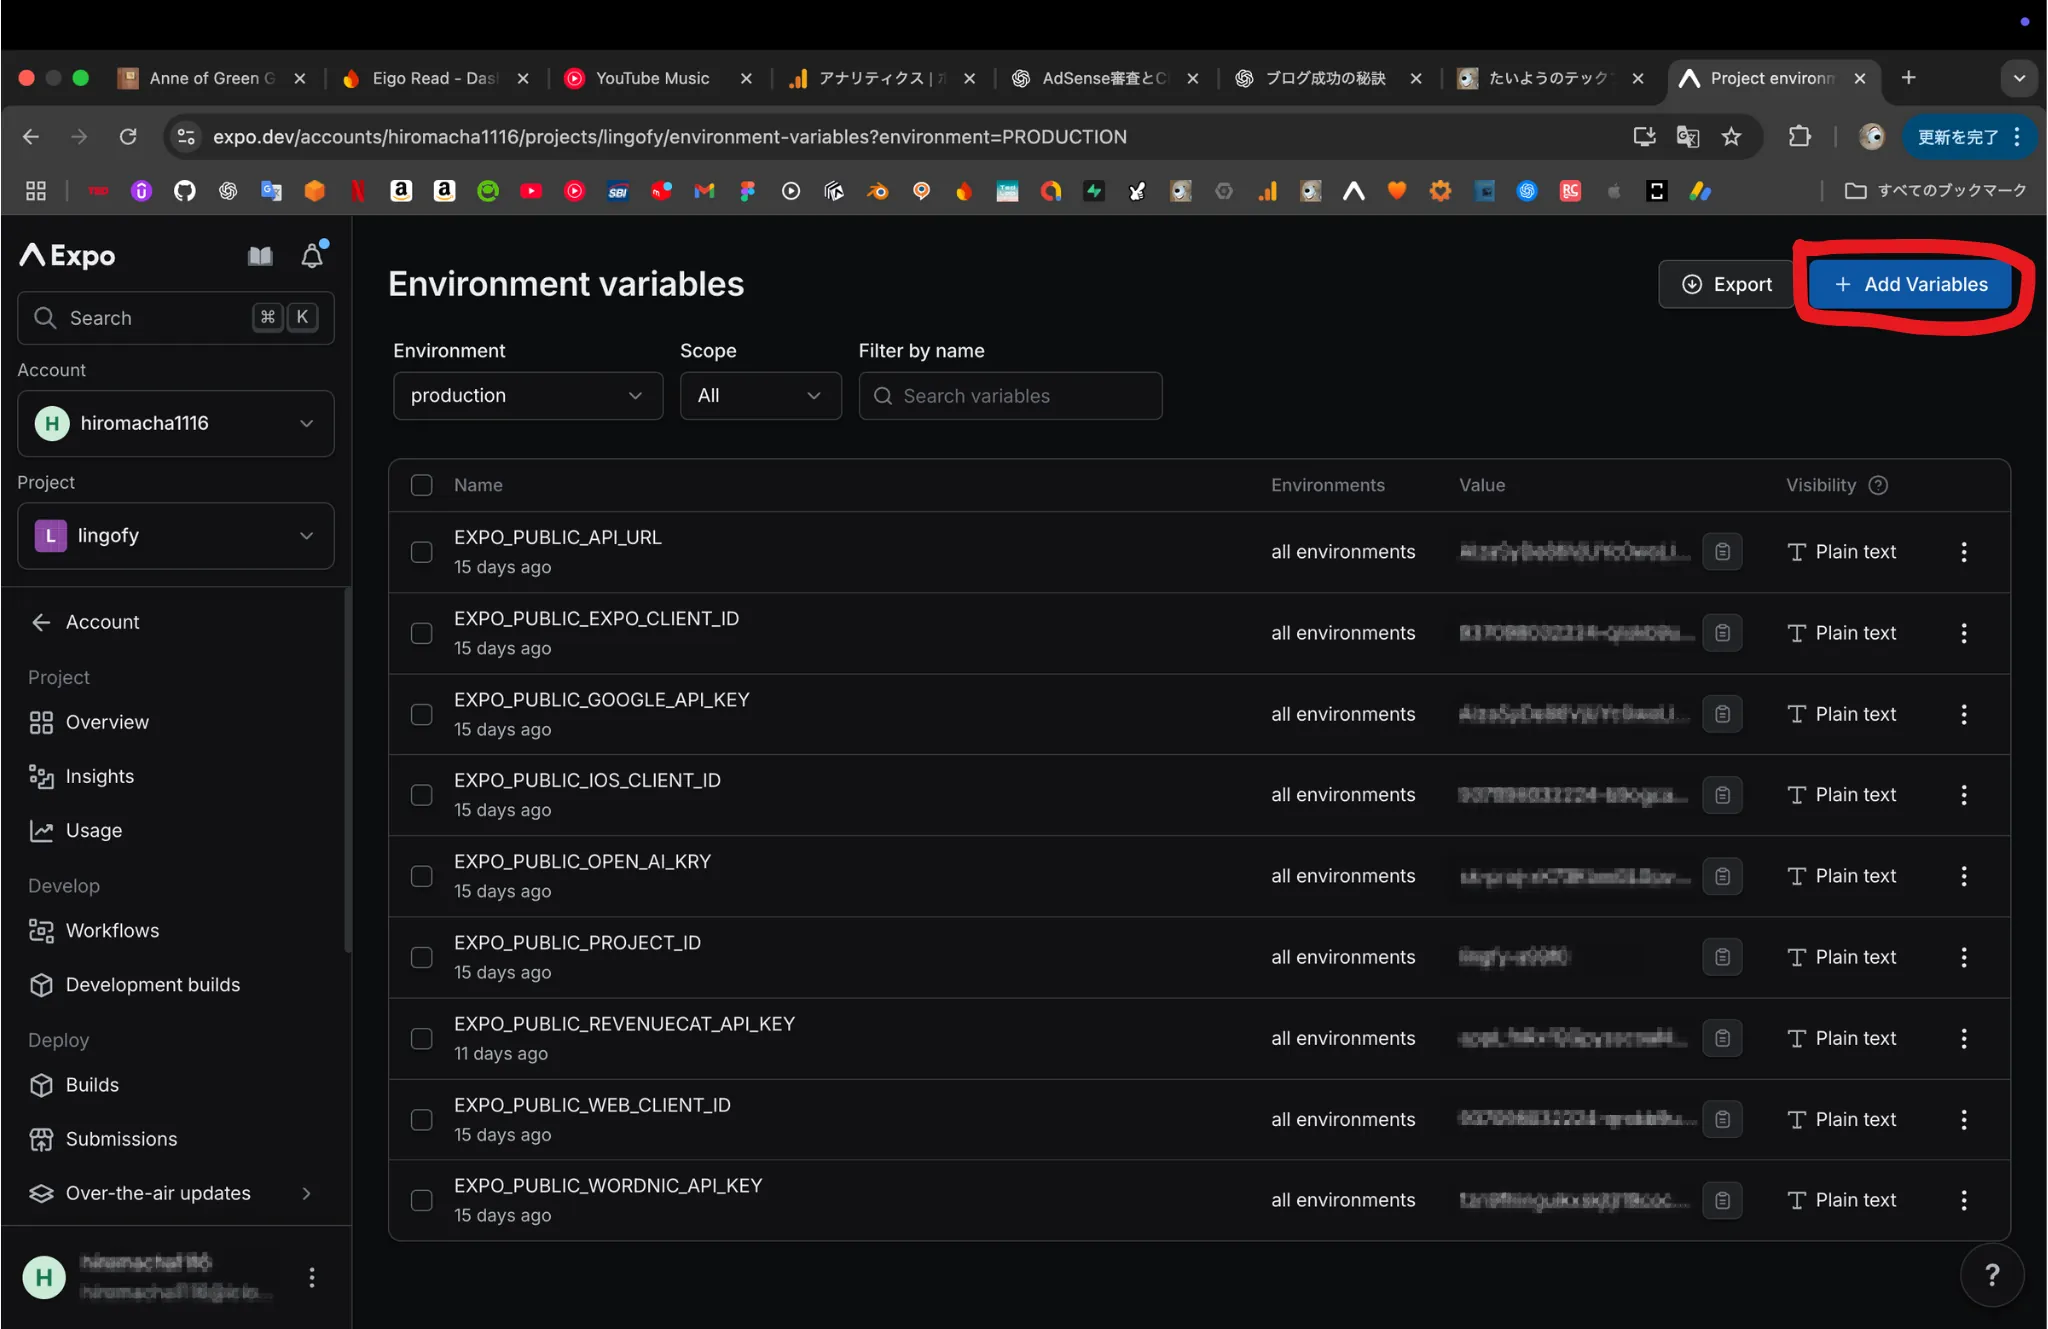
Task: Copy the EXPO_PUBLIC_API_URL value
Action: pyautogui.click(x=1722, y=552)
